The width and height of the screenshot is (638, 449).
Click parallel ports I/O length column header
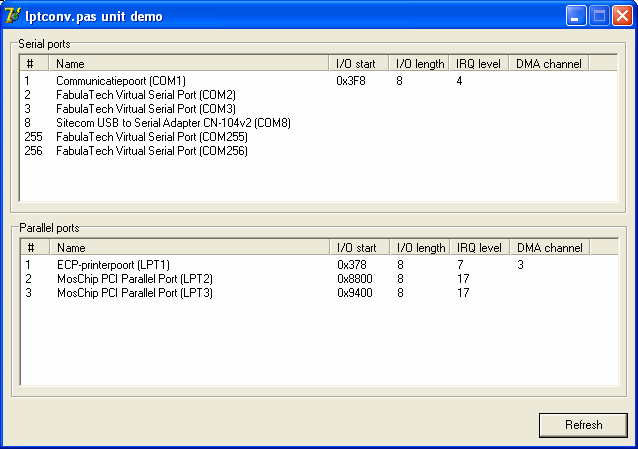421,247
